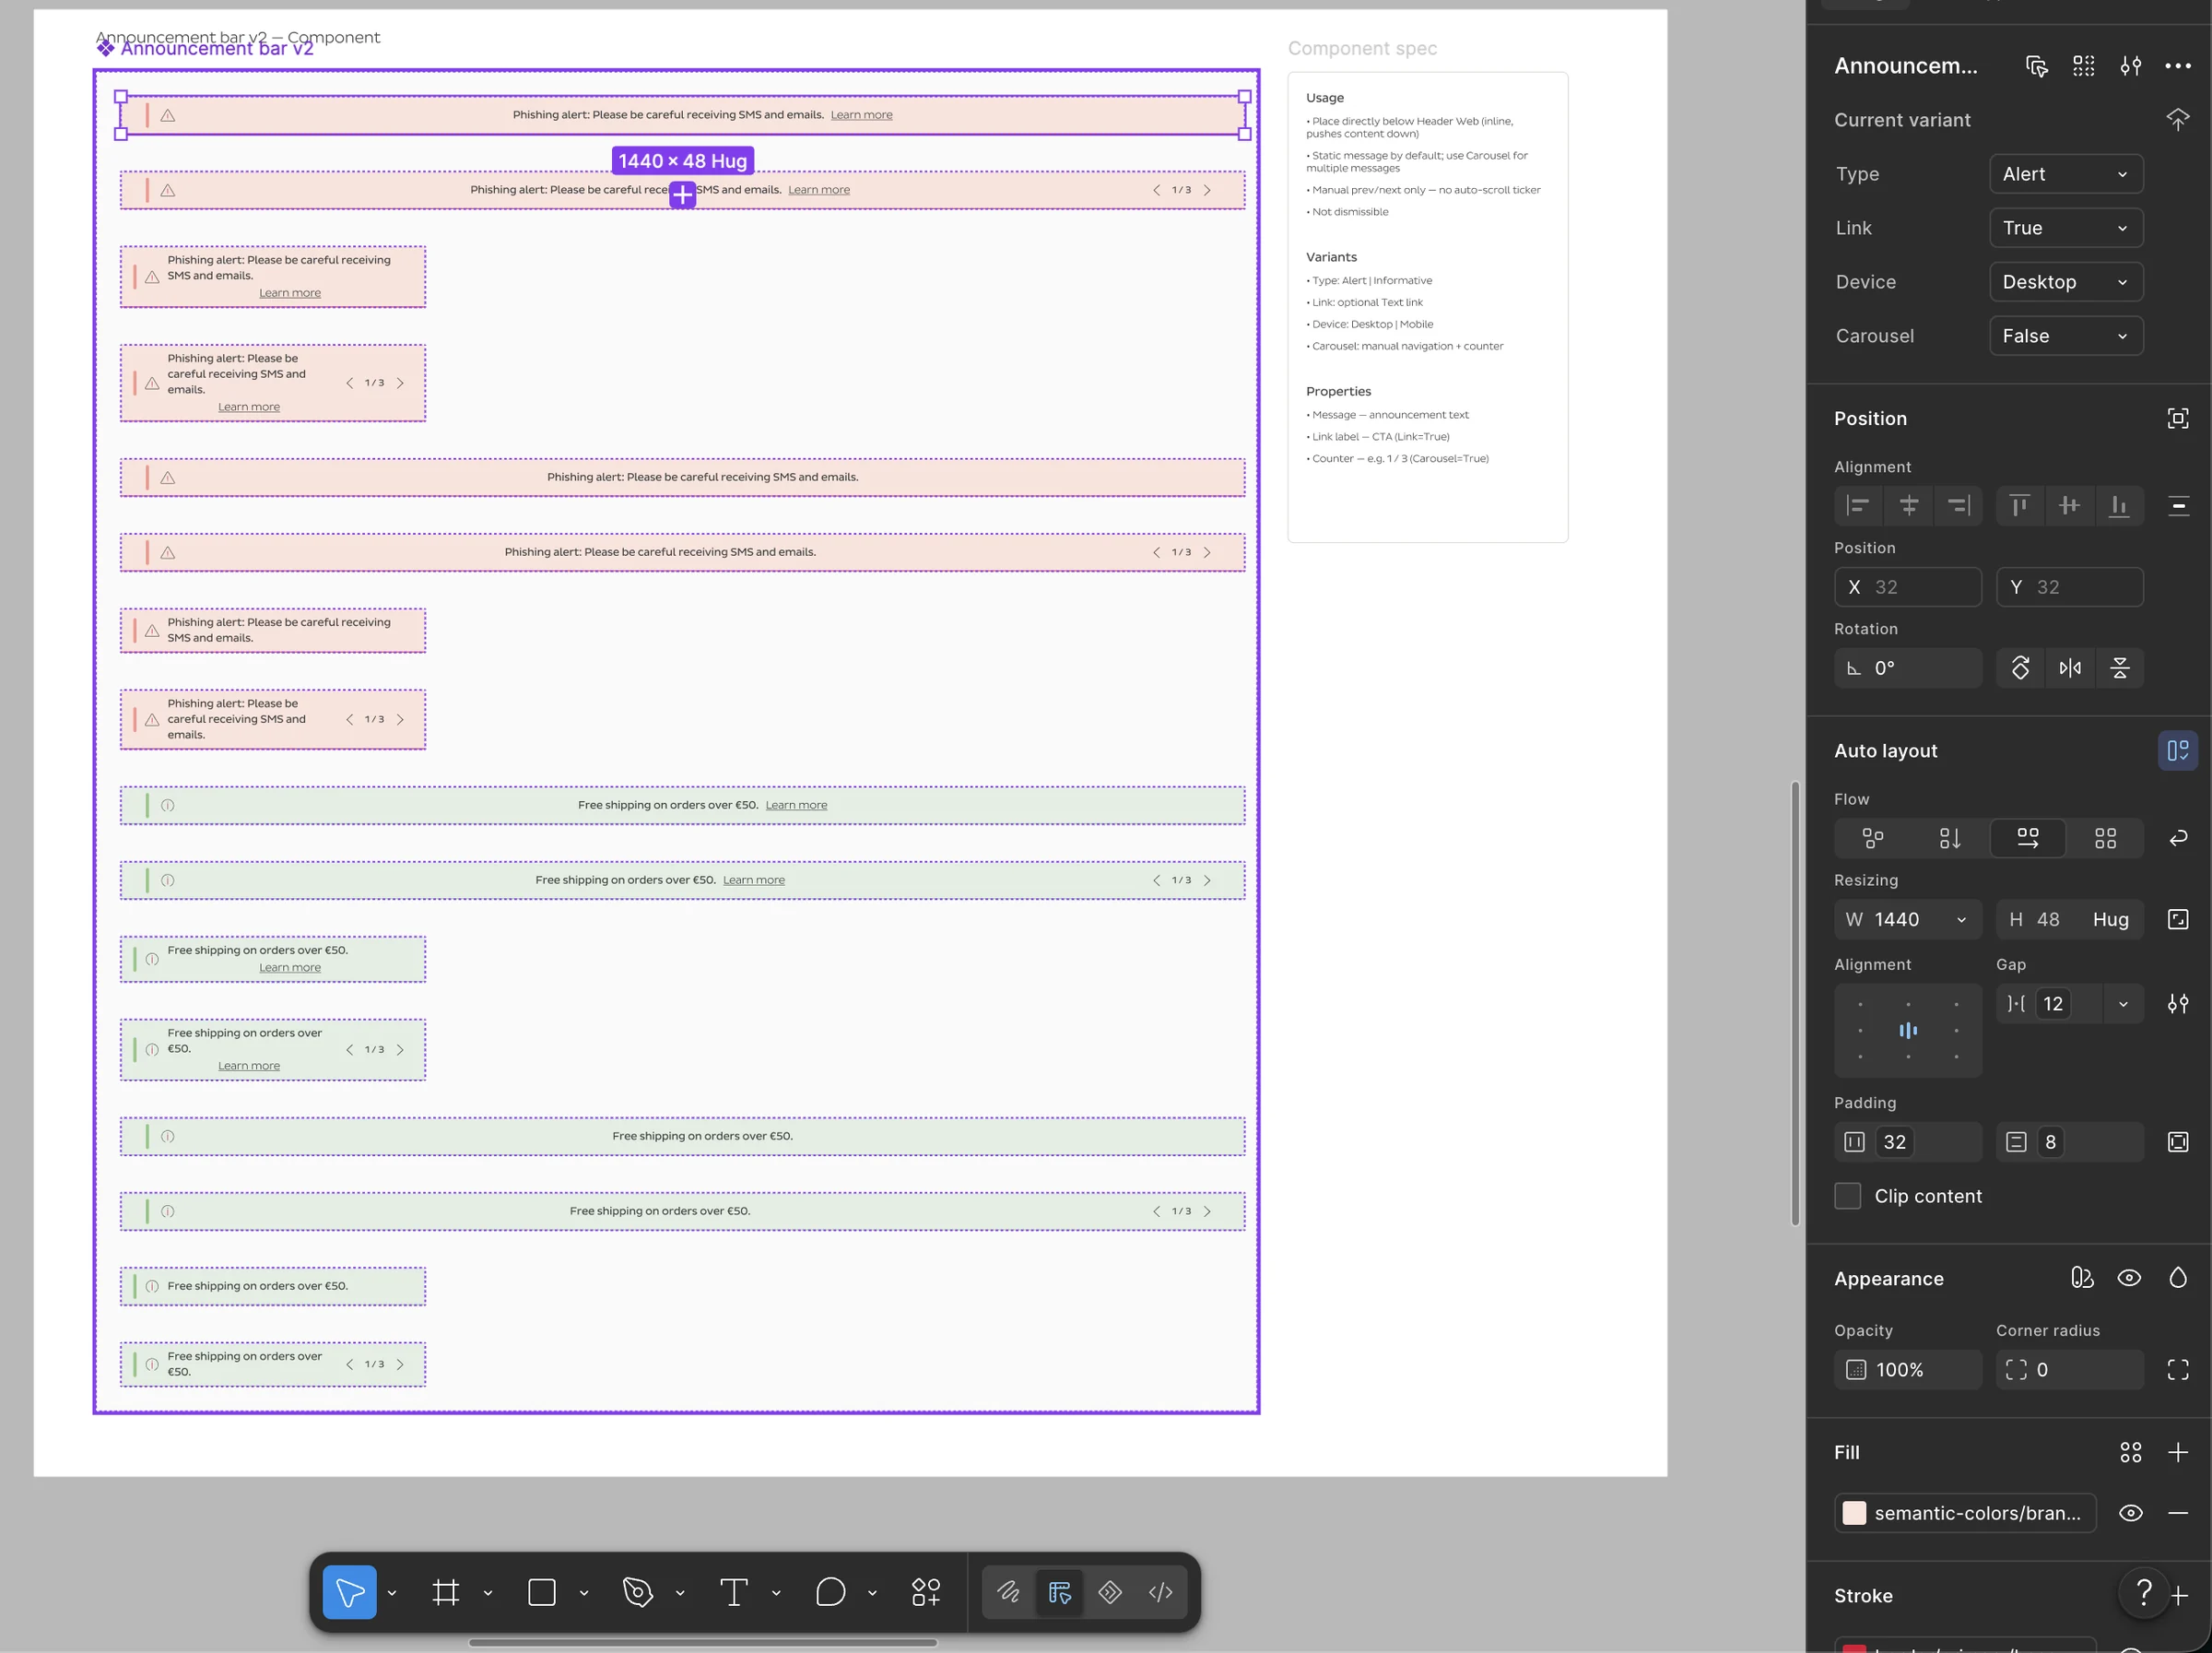Rotate the selection 90 degrees
The height and width of the screenshot is (1653, 2212).
[x=2020, y=668]
